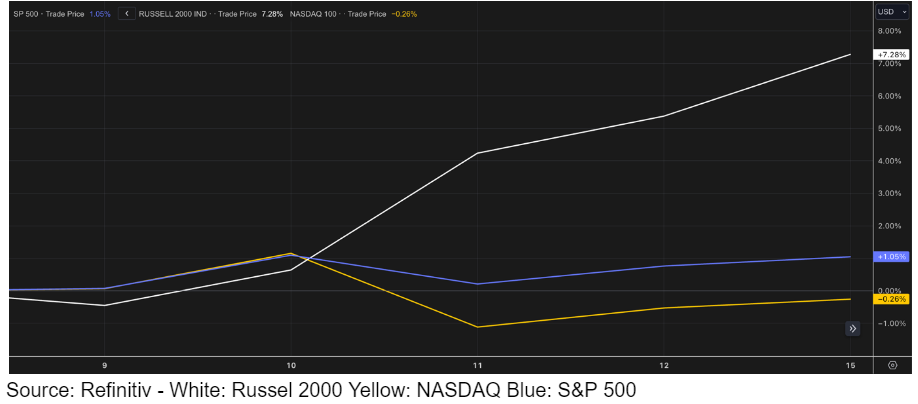This screenshot has width=918, height=404.
Task: Click the yellow -0.26% NASDAQ value
Action: (x=405, y=14)
